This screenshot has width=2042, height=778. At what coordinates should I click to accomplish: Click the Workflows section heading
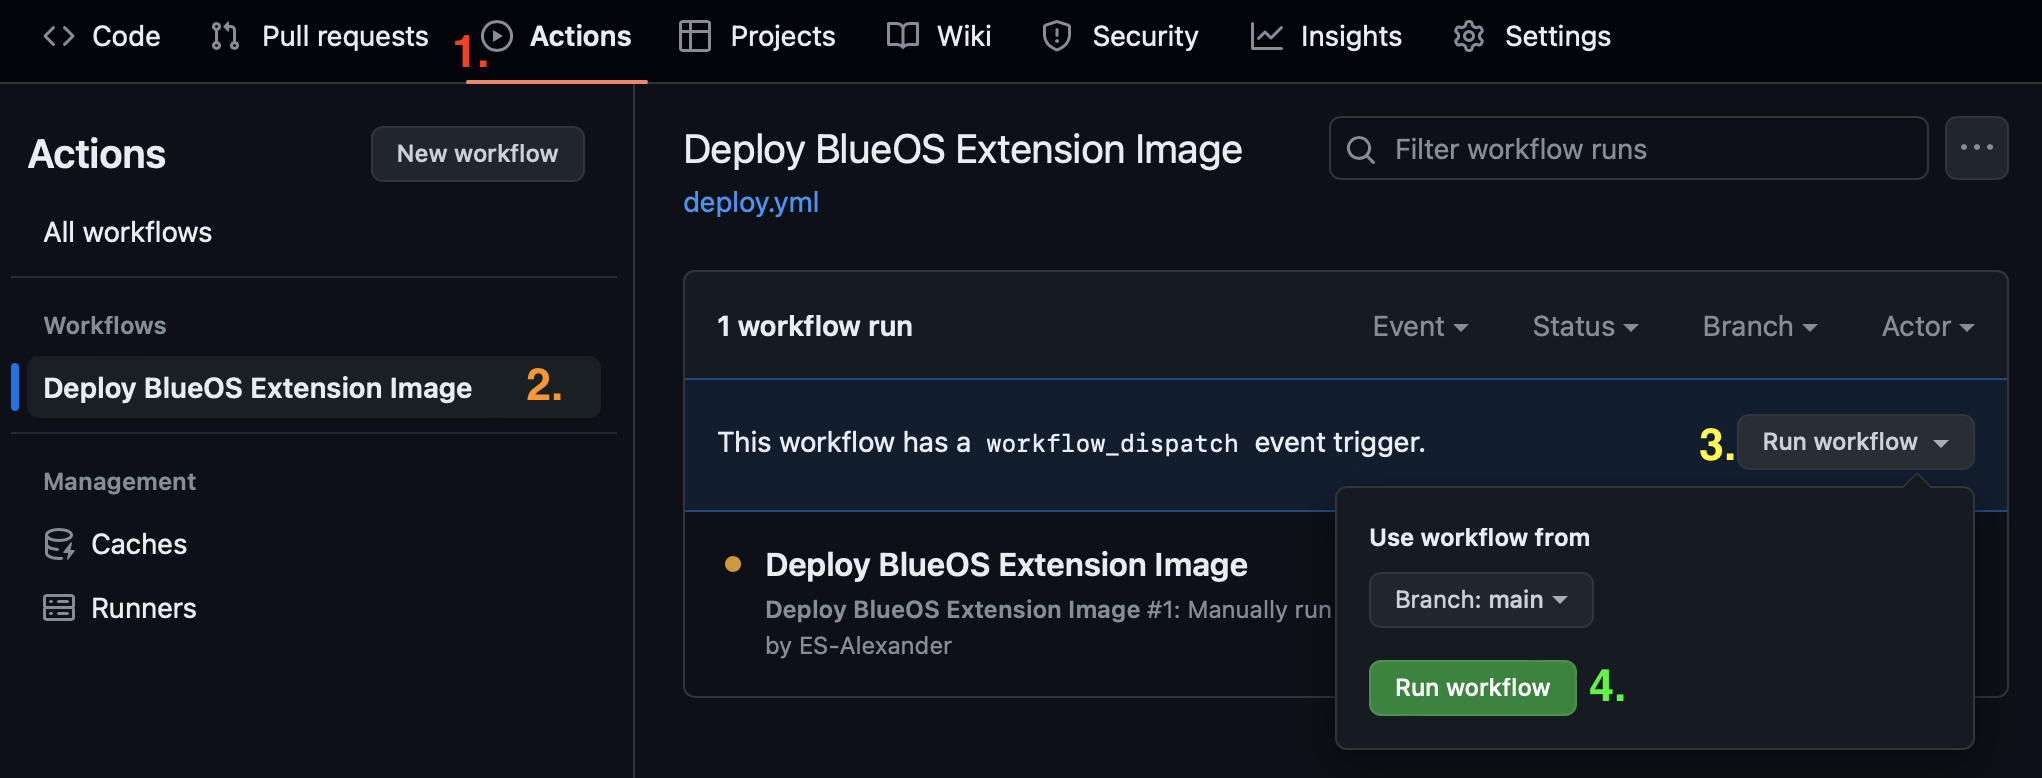coord(105,325)
